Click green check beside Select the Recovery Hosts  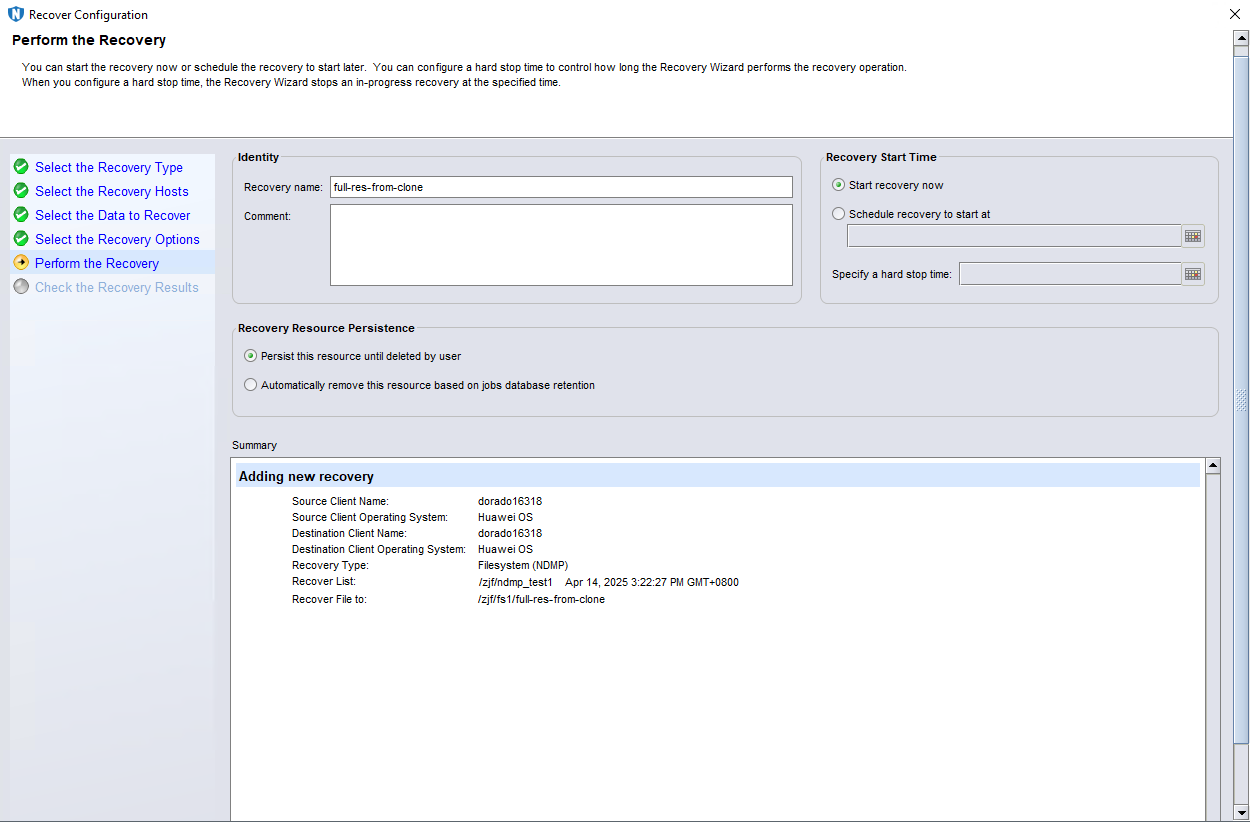tap(21, 191)
